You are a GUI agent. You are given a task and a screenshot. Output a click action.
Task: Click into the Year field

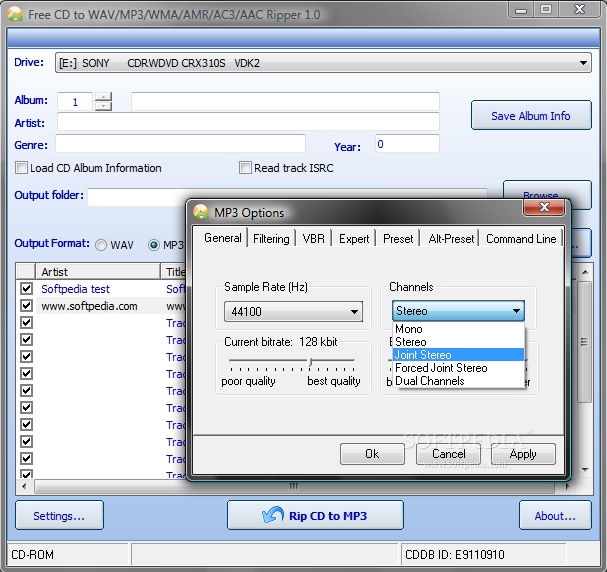[407, 144]
